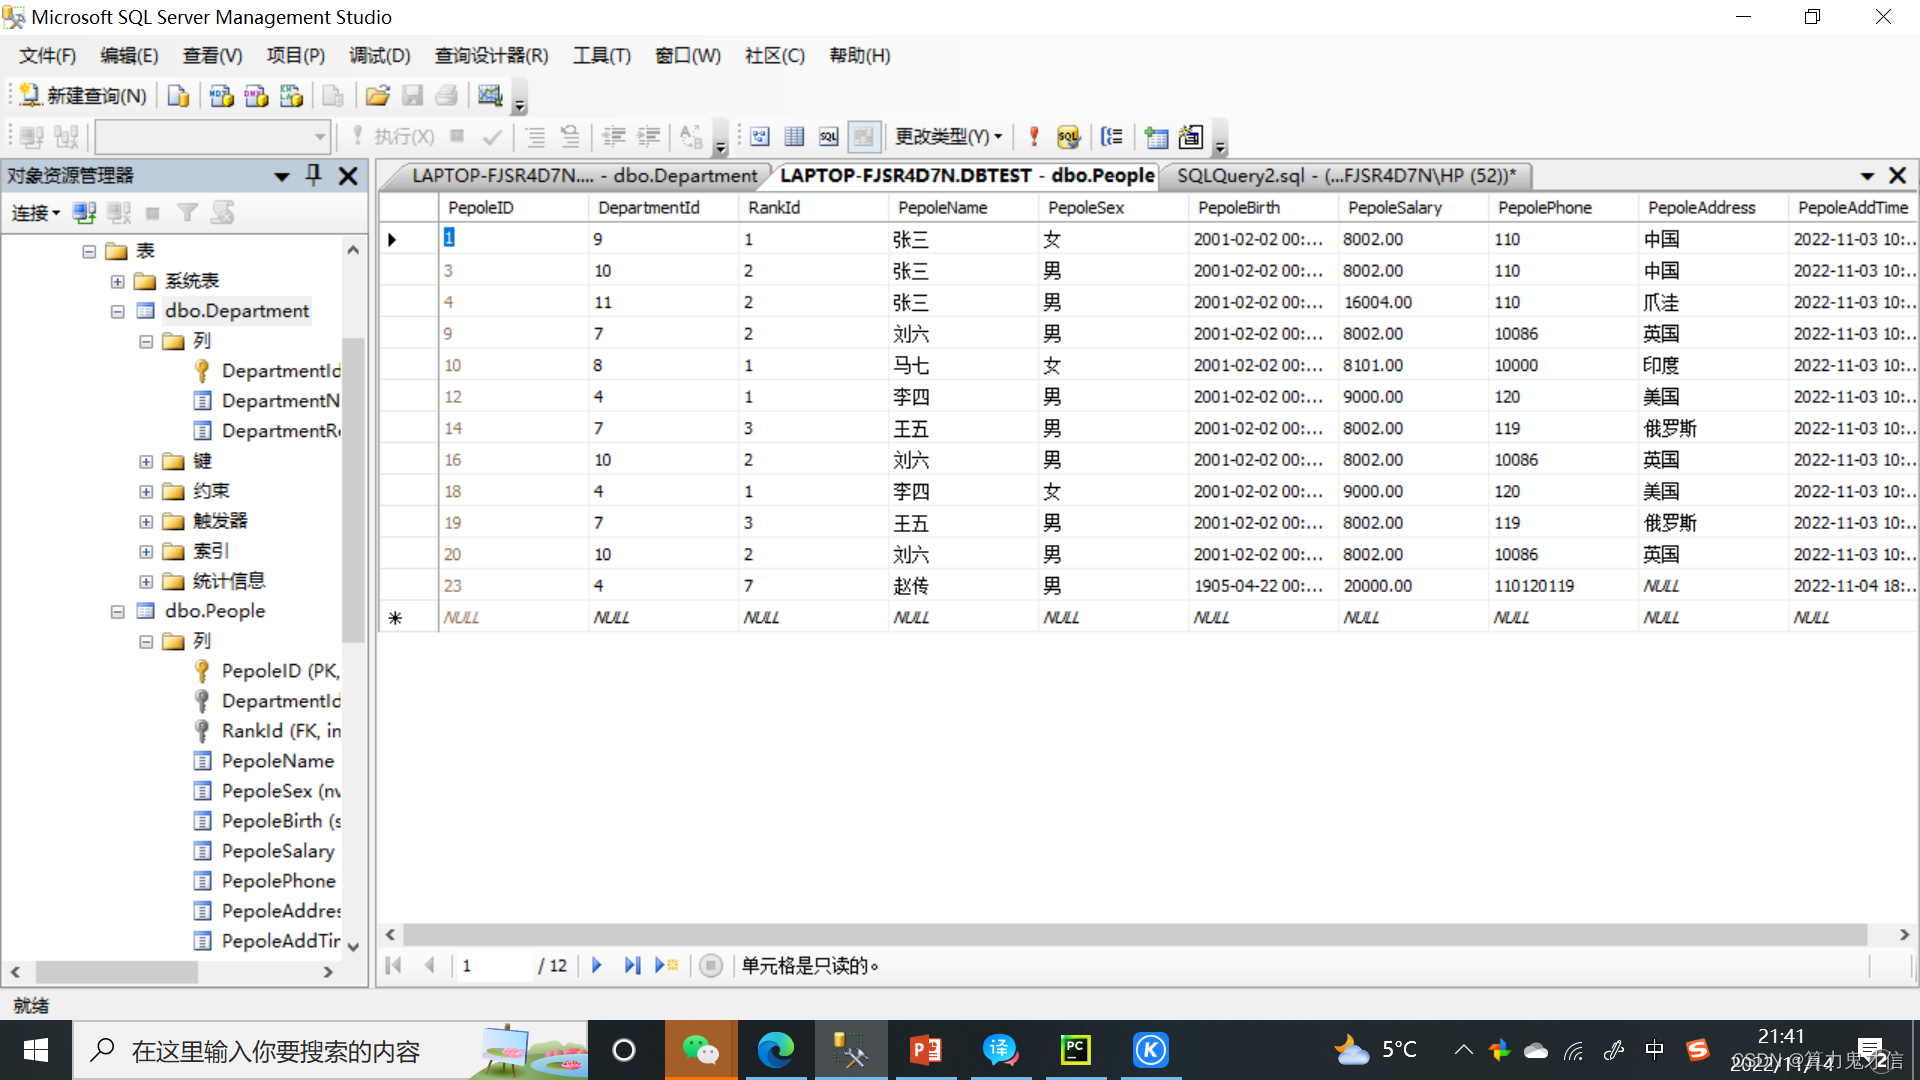Click the Add New Derived Table icon
Viewport: 1920px width, 1080px height.
[x=1191, y=136]
